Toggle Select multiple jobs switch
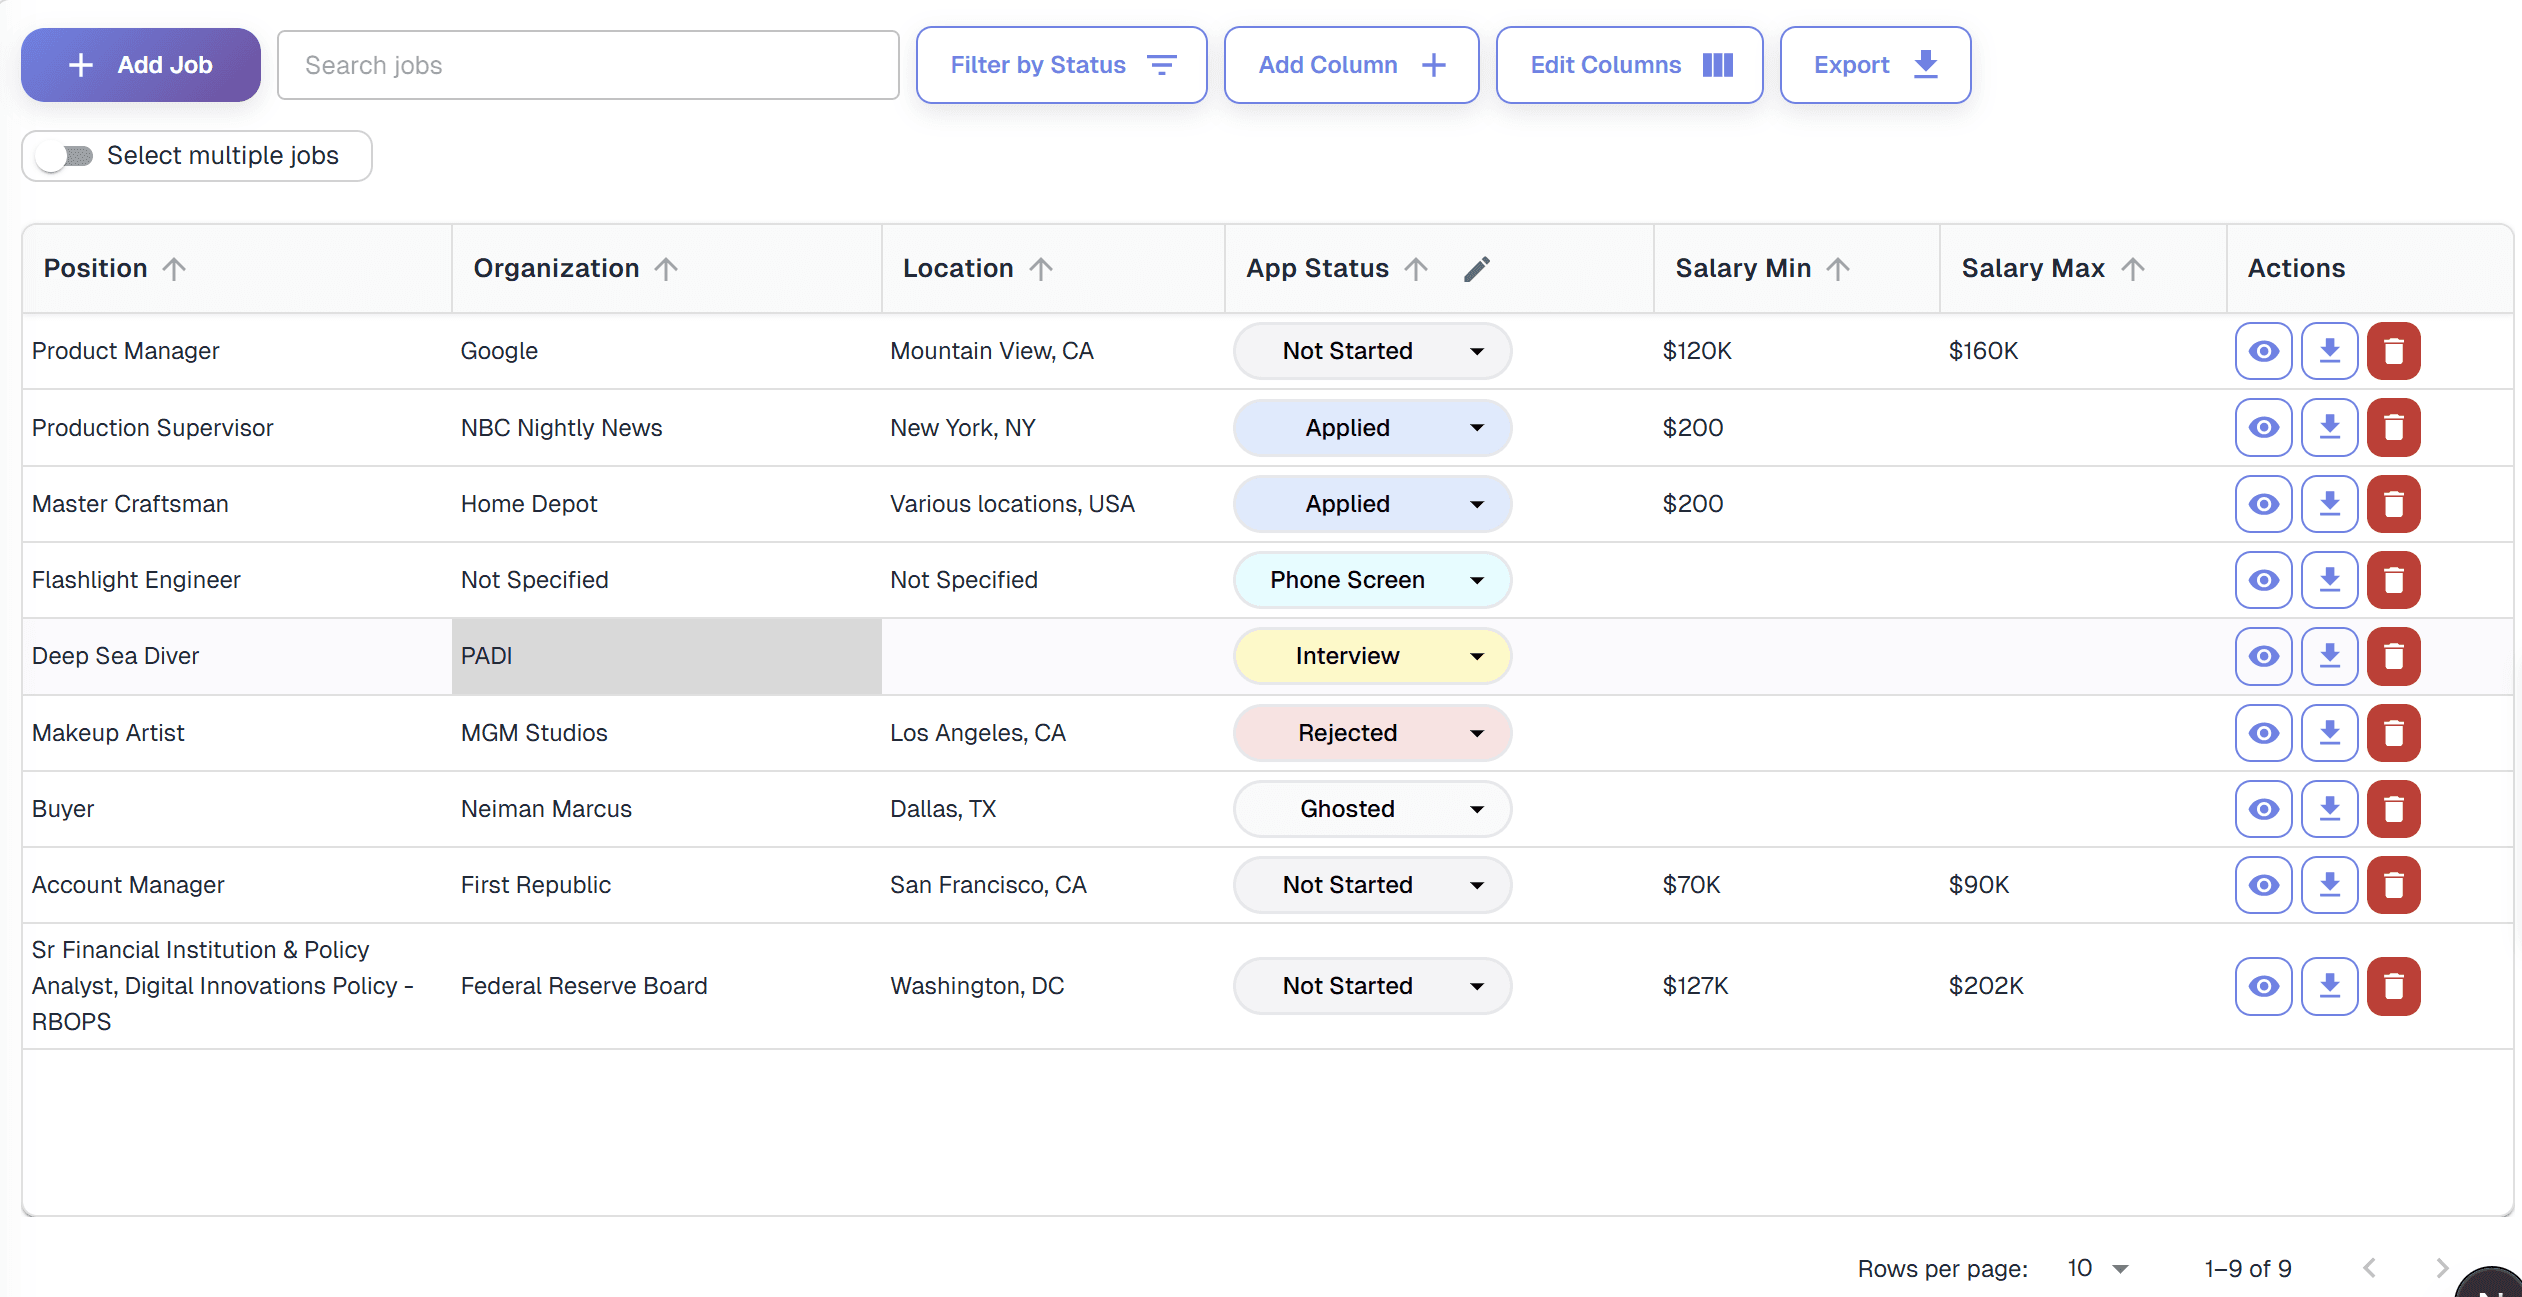This screenshot has width=2522, height=1297. [64, 156]
